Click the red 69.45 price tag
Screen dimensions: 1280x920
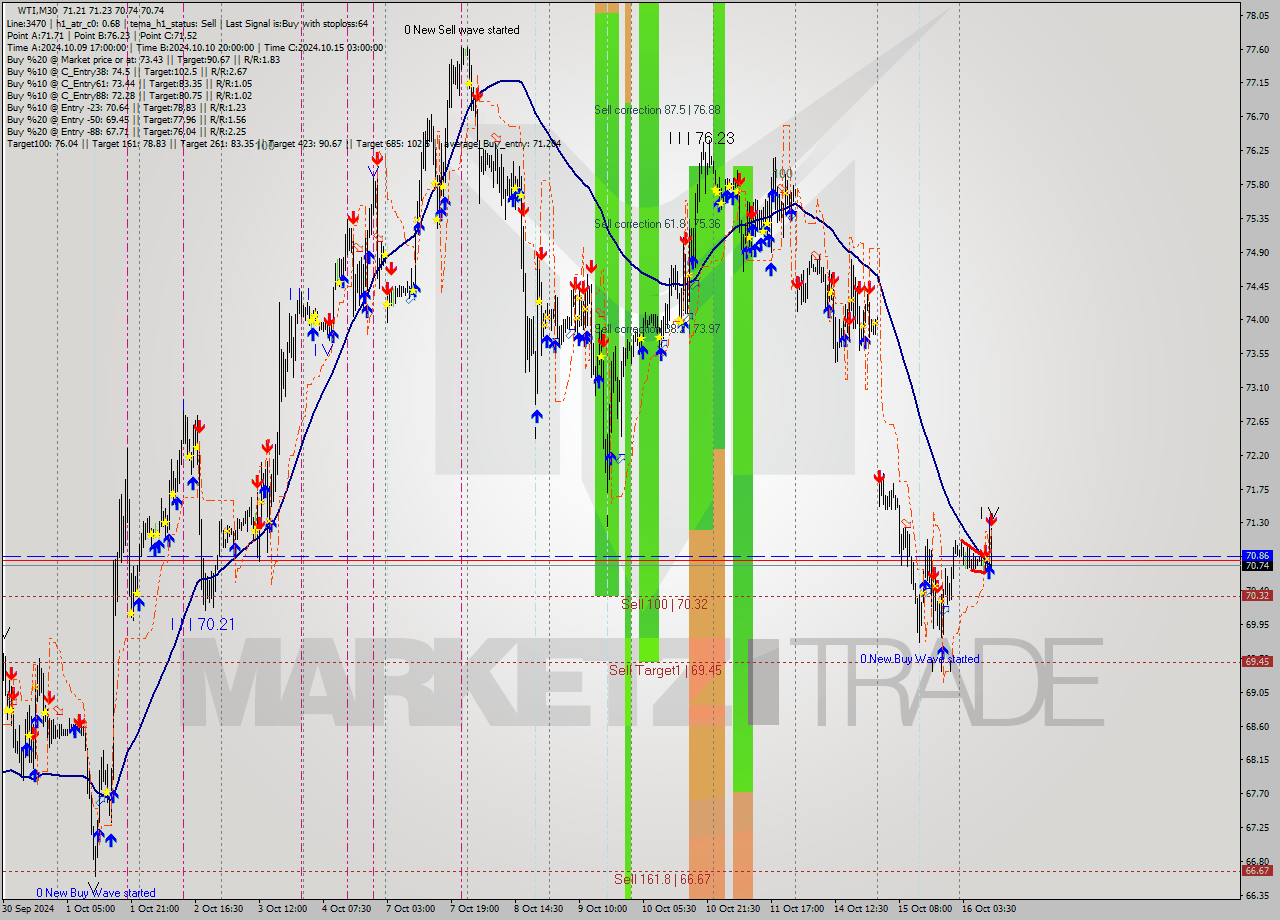coord(1256,661)
